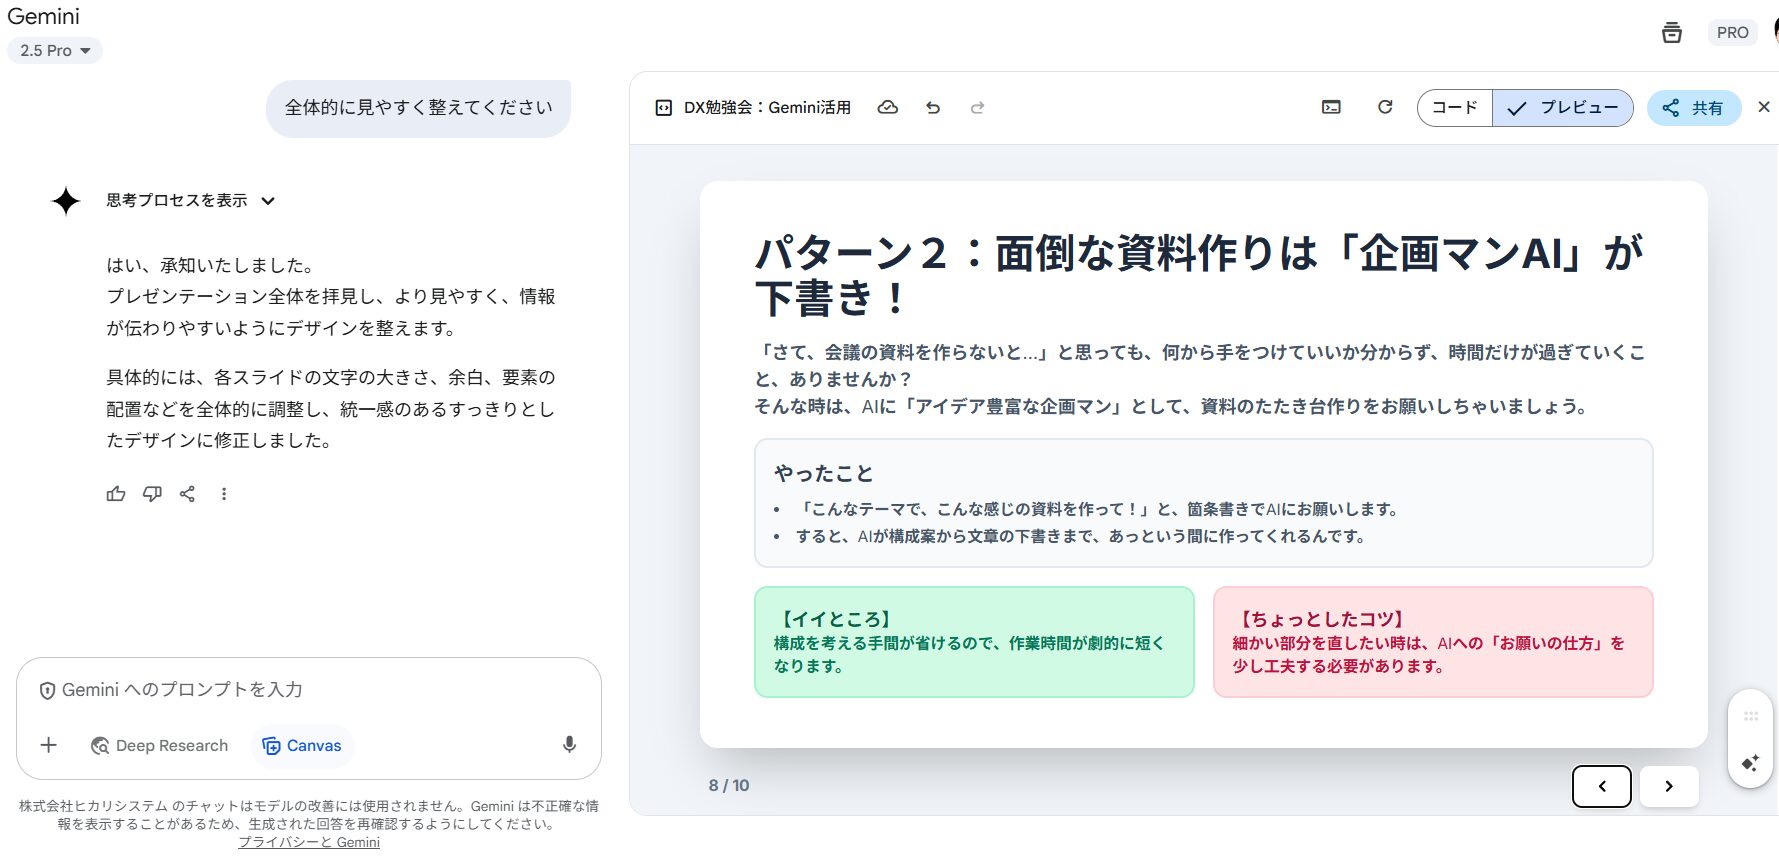Click the cloud save status icon

click(x=887, y=107)
